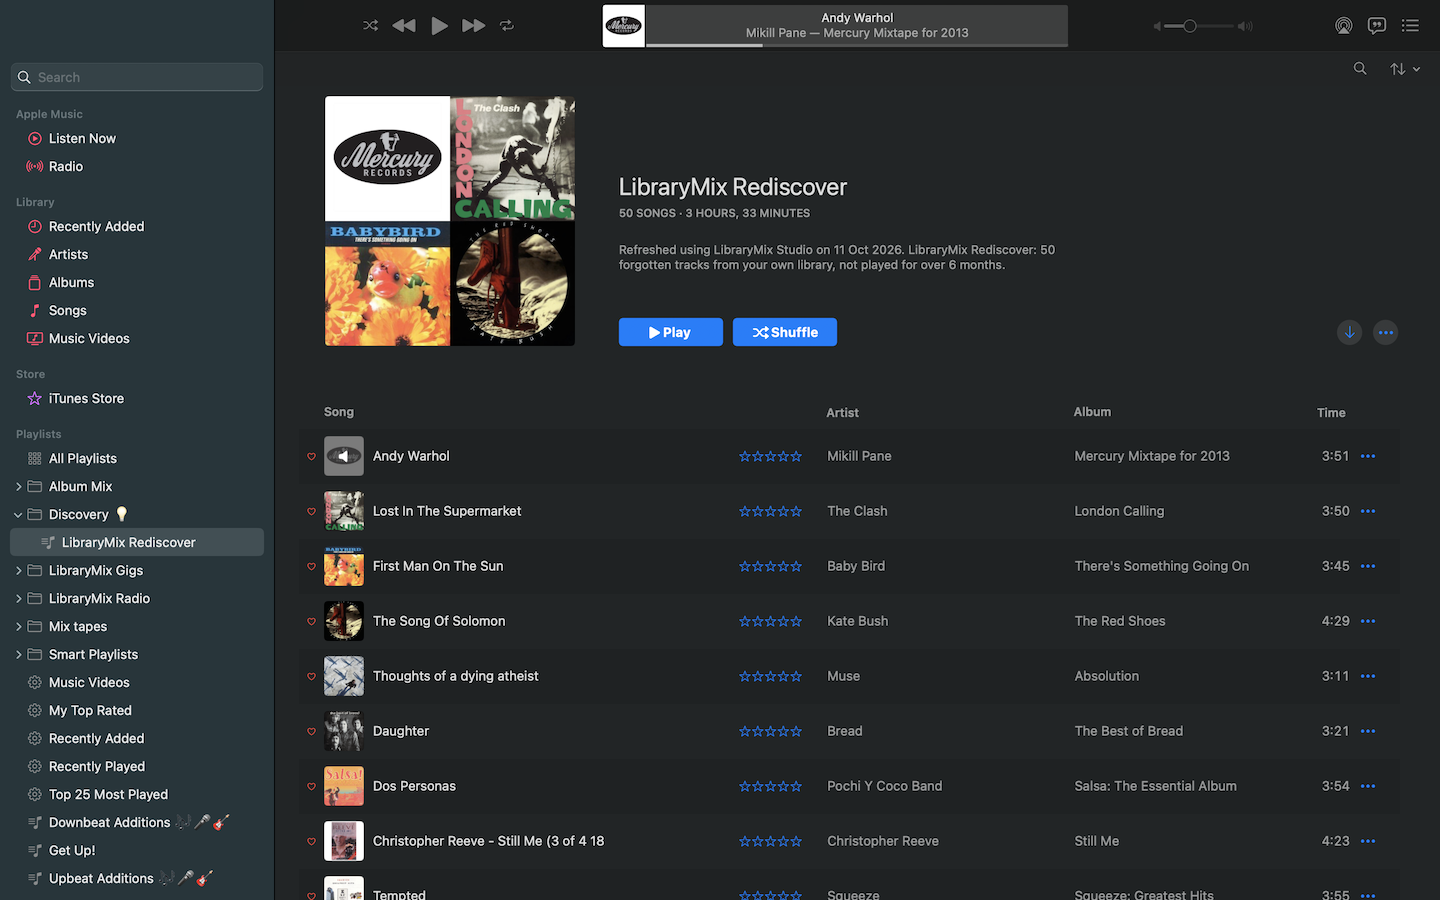Toggle the heart on Daughter
This screenshot has width=1440, height=900.
click(311, 732)
